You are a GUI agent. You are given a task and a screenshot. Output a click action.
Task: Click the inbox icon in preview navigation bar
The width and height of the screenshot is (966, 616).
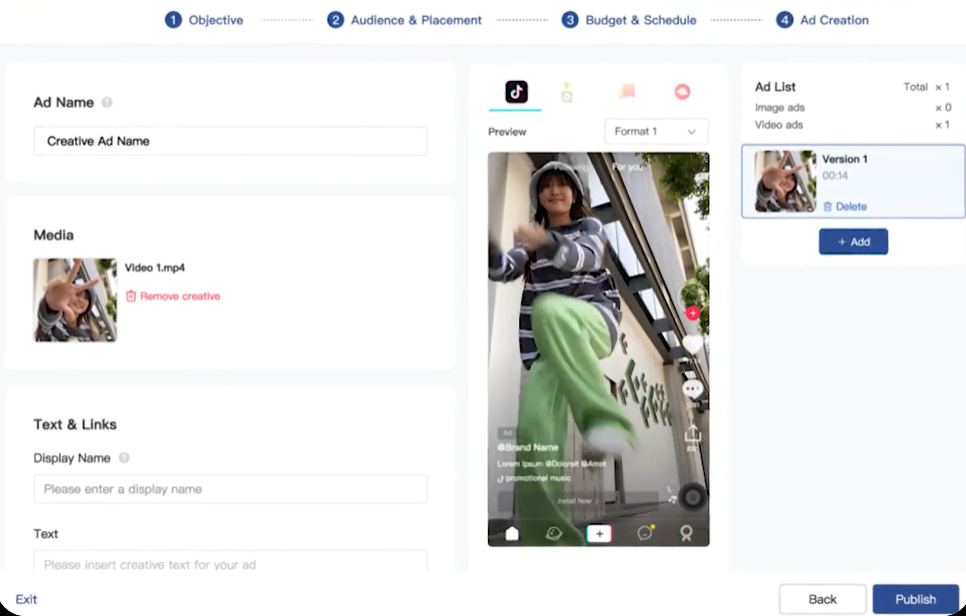pyautogui.click(x=645, y=532)
